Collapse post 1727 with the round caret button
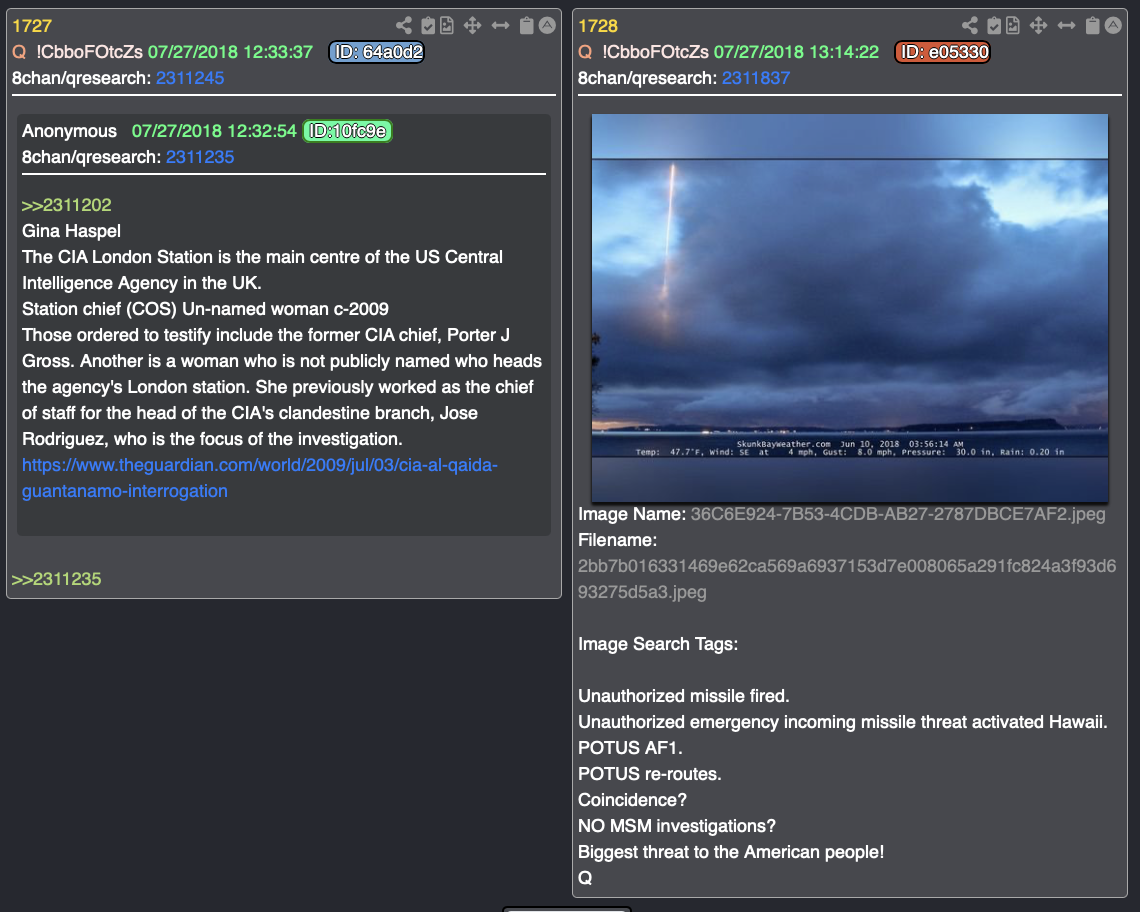1140x912 pixels. pyautogui.click(x=547, y=25)
